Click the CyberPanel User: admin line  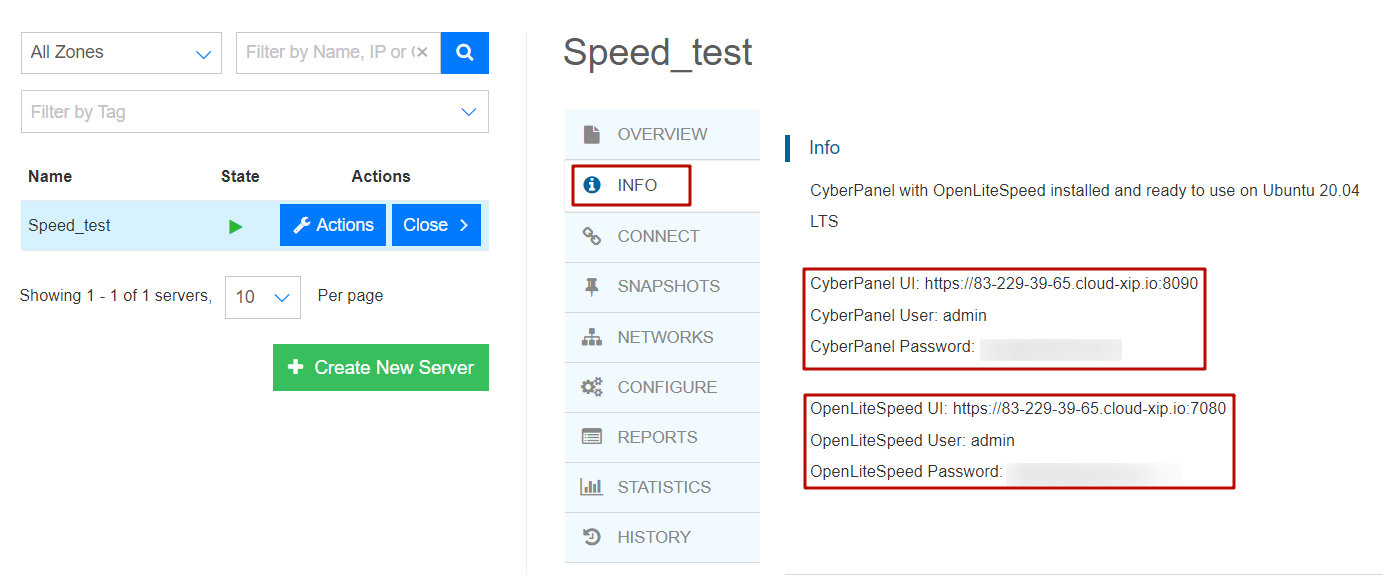coord(898,315)
